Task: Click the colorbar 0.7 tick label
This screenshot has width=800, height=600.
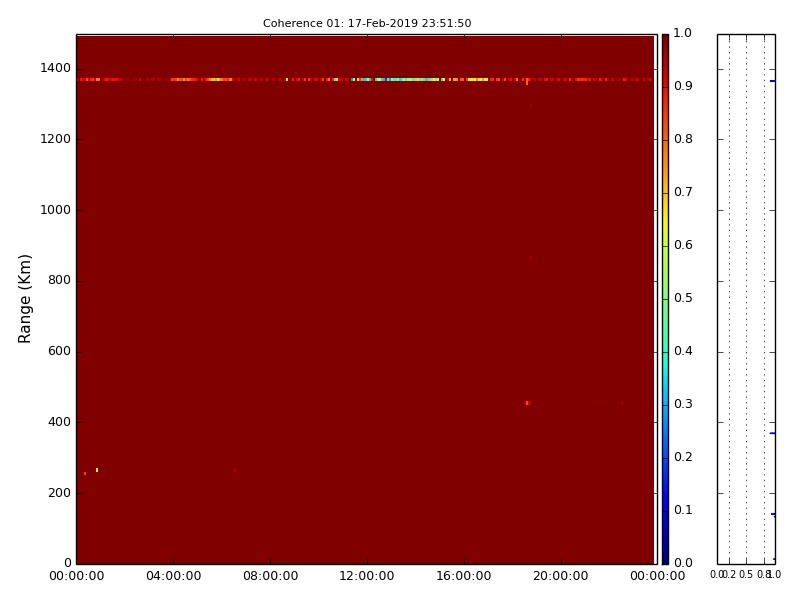Action: pyautogui.click(x=683, y=192)
